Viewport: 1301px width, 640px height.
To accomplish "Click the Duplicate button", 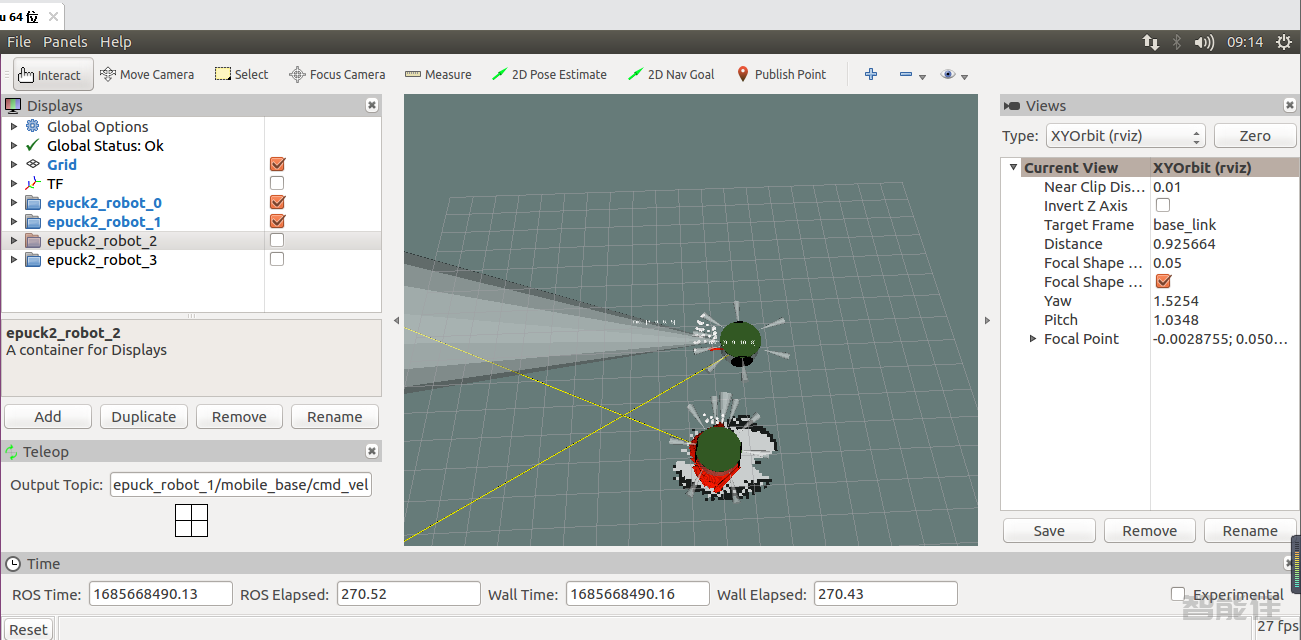I will click(143, 417).
